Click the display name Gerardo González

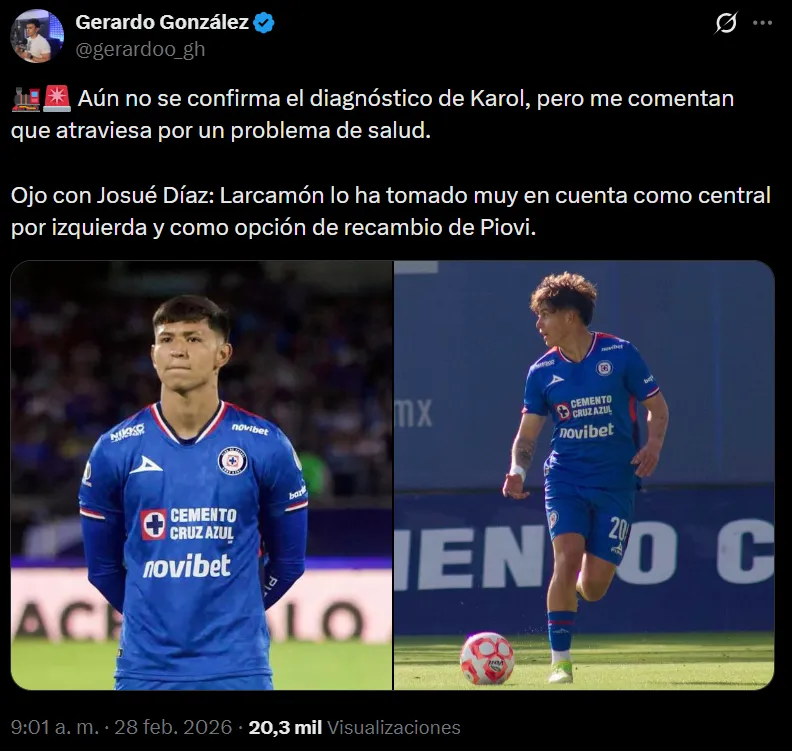pos(163,23)
